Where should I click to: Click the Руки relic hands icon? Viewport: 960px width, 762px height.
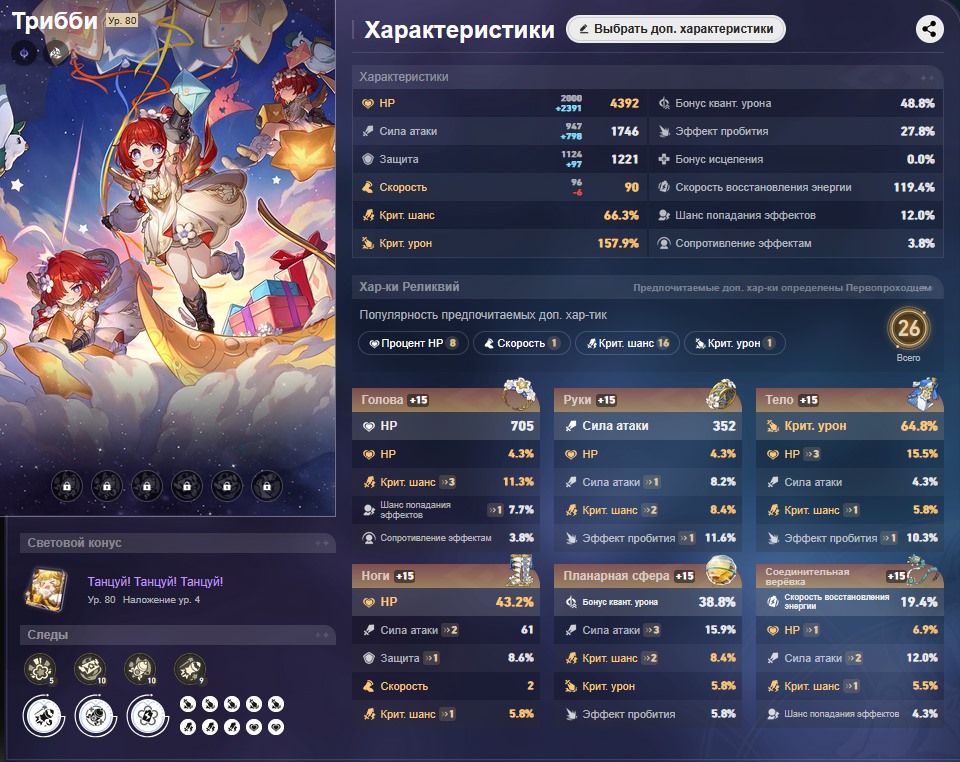click(721, 394)
